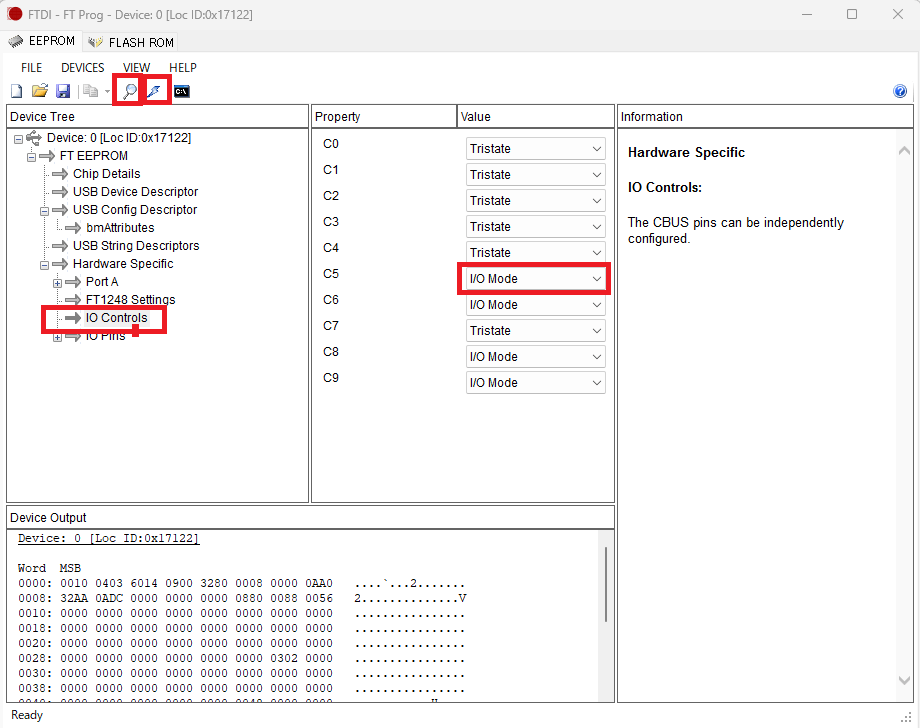Open the arrow next to the copy icon
Viewport: 920px width, 728px height.
107,92
